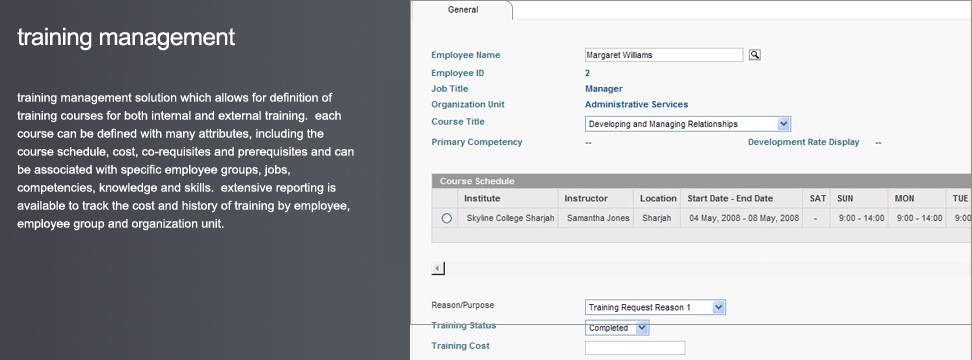Click the MON column header
Viewport: 972px width, 360px height.
(x=904, y=198)
